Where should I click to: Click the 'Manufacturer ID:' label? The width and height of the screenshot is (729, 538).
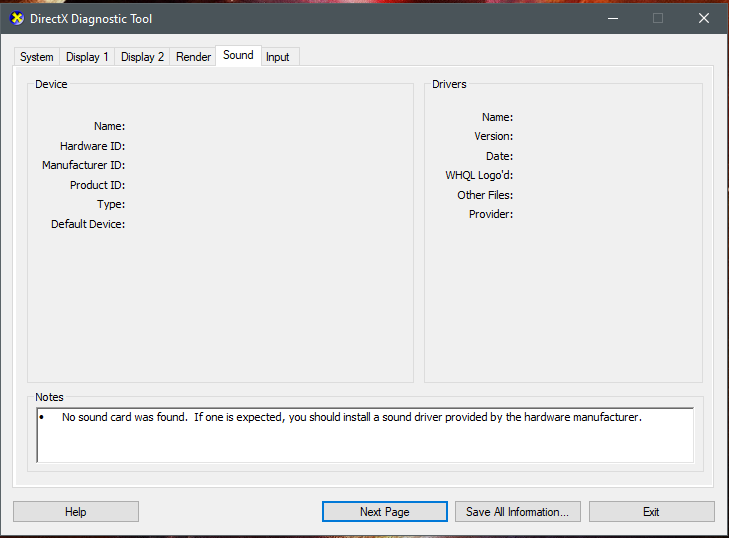84,165
